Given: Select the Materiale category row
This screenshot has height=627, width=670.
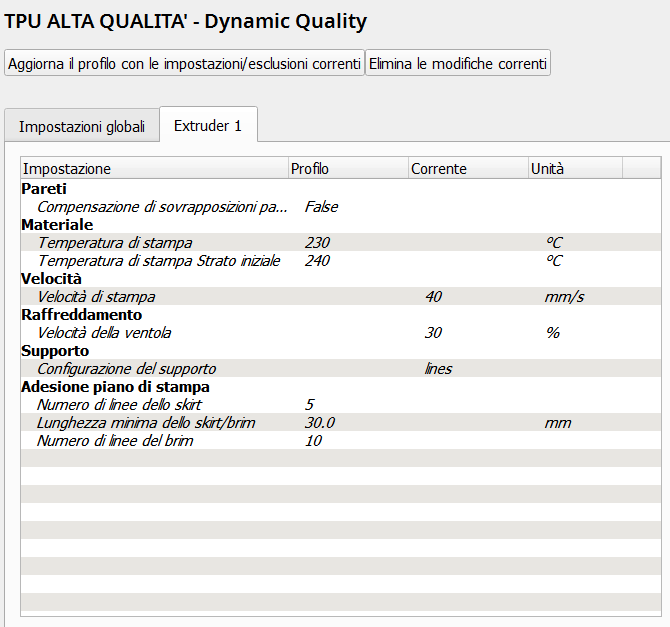Looking at the screenshot, I should tap(341, 224).
